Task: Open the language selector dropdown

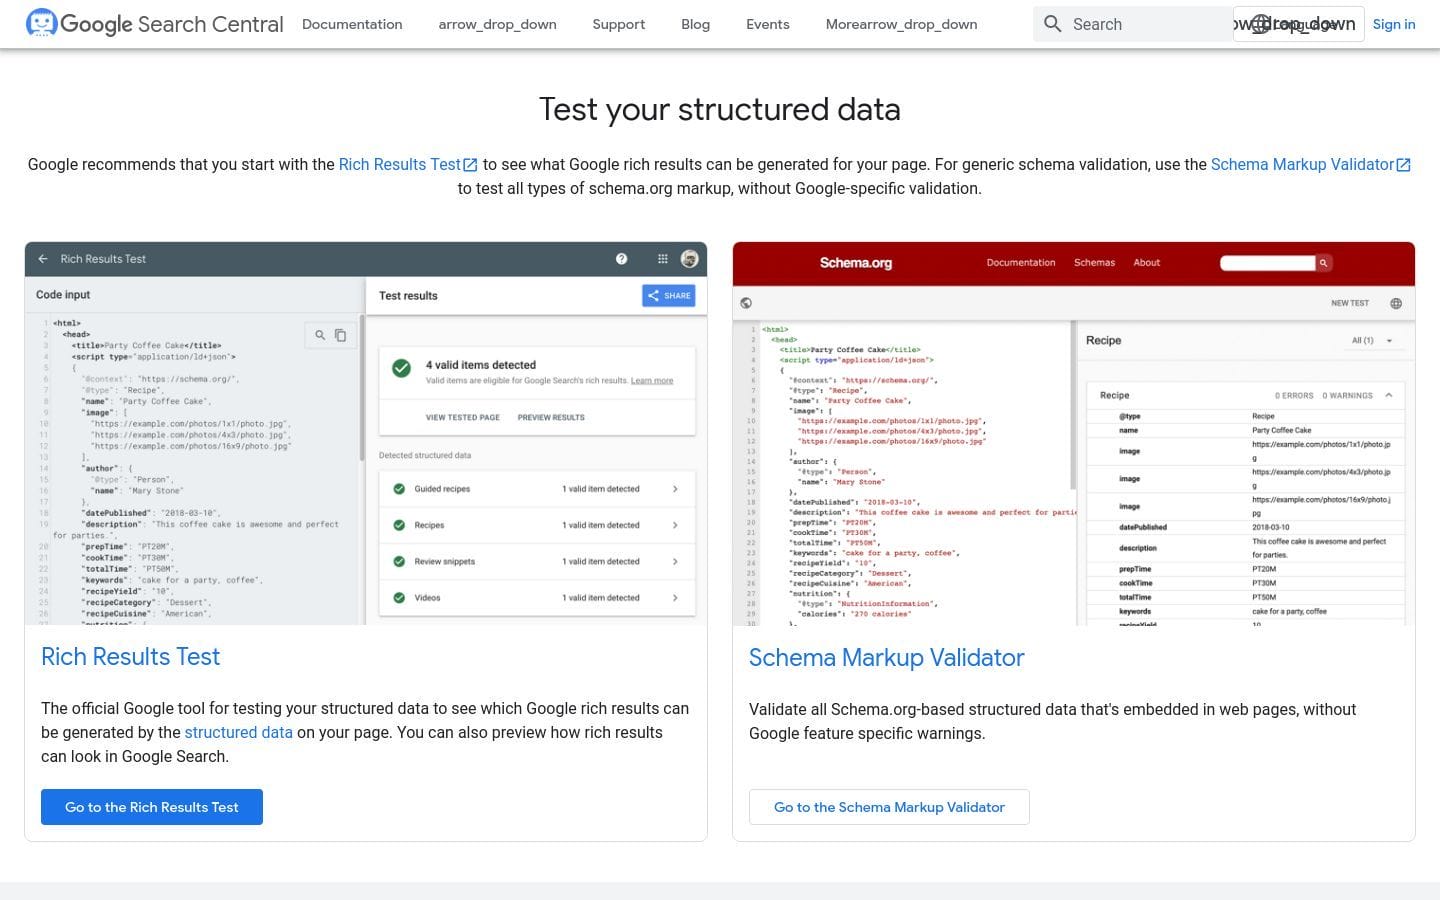Action: 1297,24
